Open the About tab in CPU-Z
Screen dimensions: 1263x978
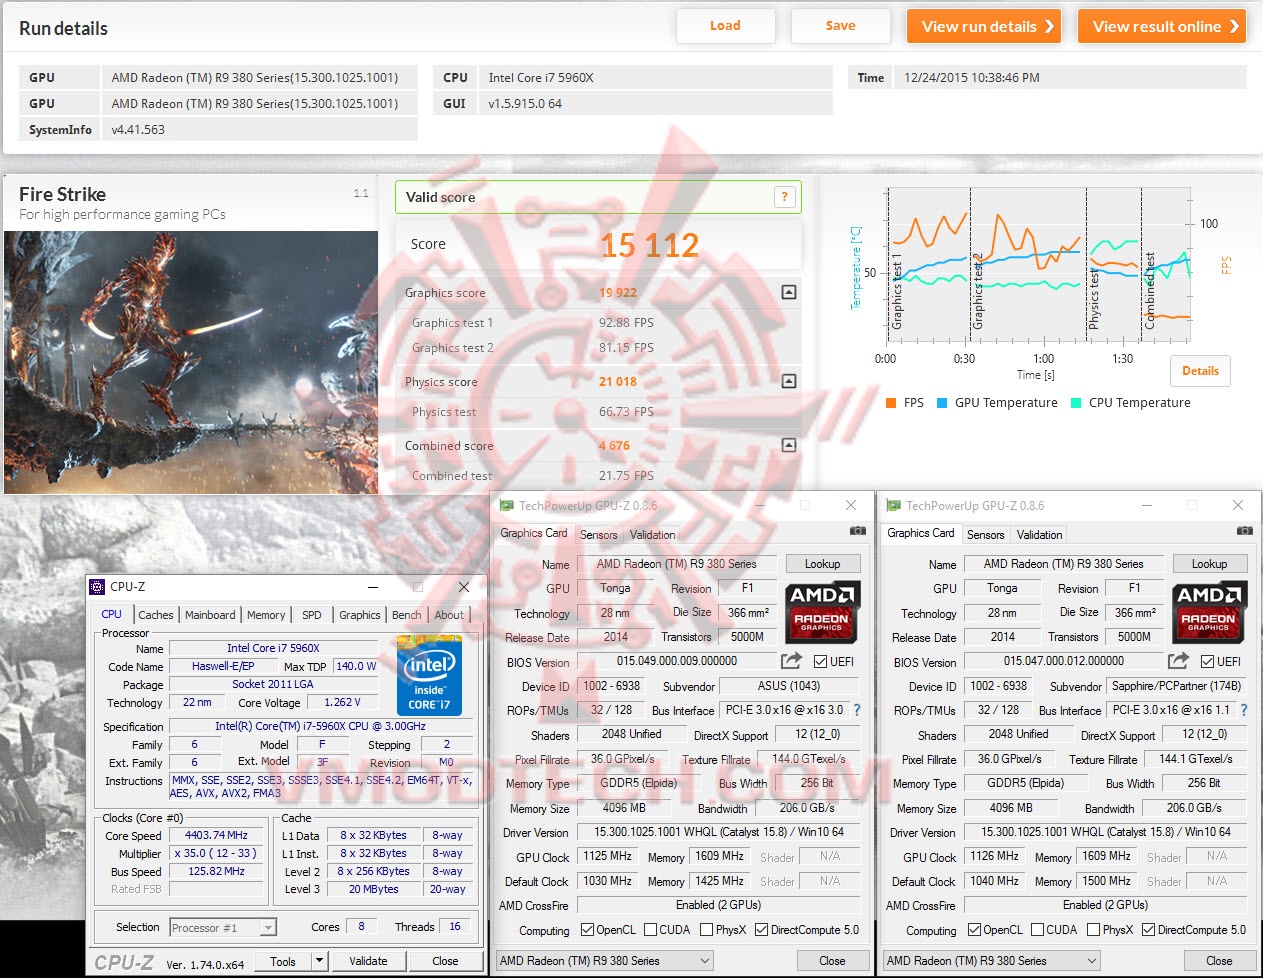point(449,615)
